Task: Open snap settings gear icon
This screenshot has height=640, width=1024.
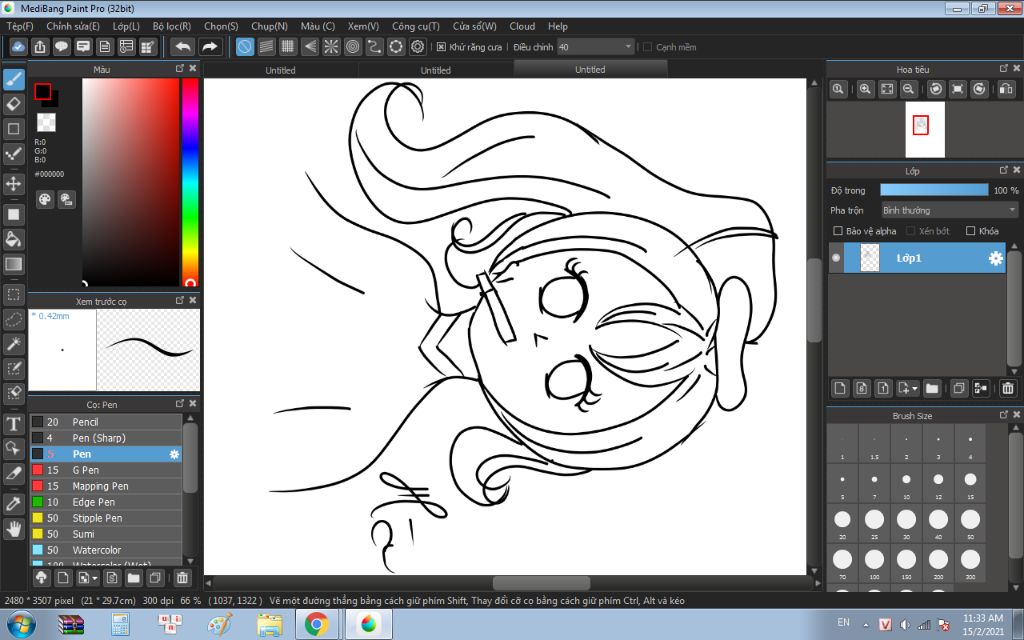Action: (x=417, y=47)
